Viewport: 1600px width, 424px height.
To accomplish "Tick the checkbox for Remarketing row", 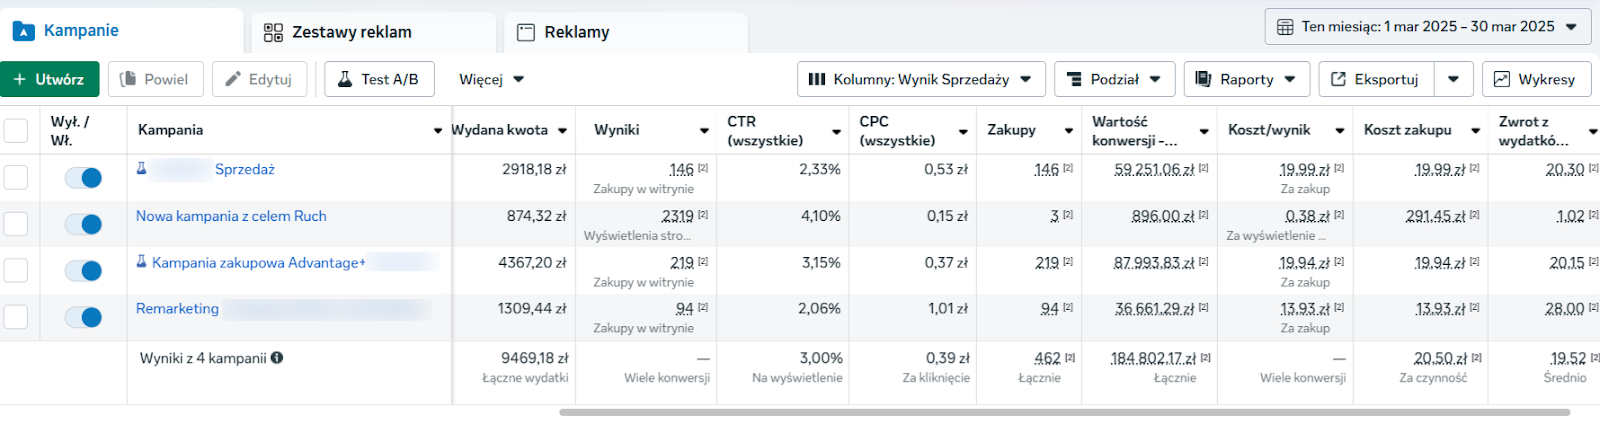I will tap(16, 317).
